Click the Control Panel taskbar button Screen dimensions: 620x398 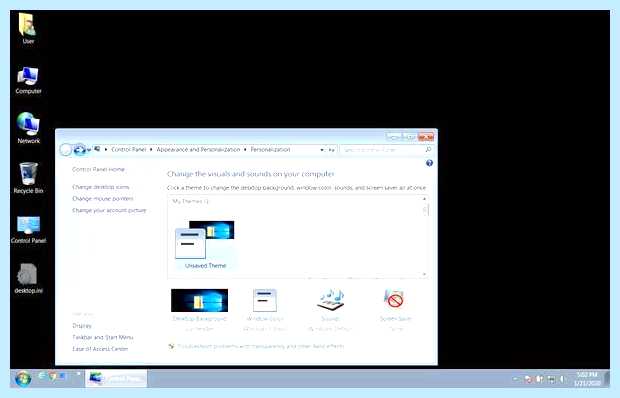[x=116, y=379]
